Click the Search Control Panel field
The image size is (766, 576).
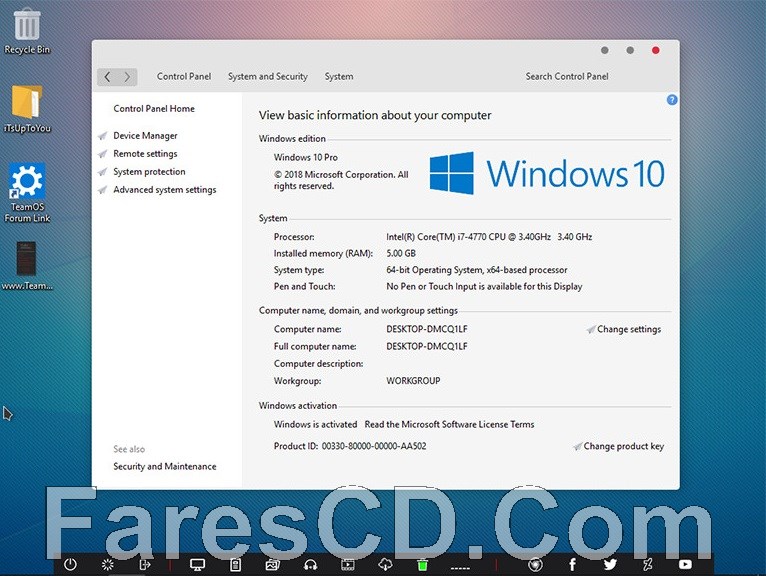point(567,76)
